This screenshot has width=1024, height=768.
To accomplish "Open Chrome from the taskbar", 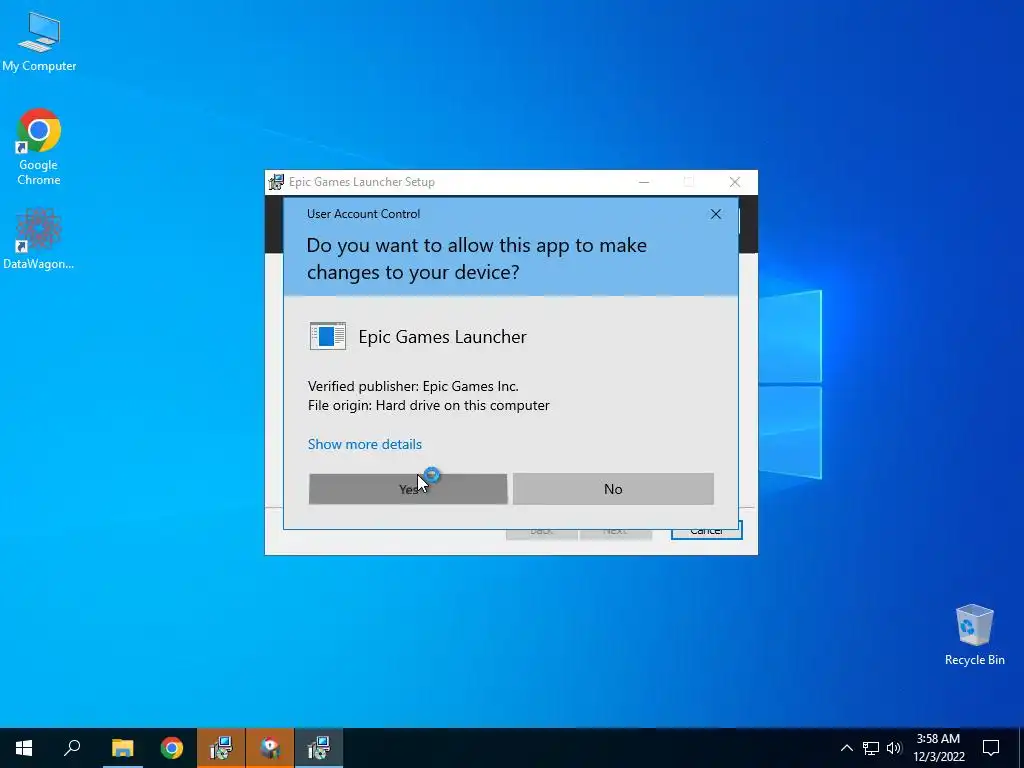I will point(172,748).
